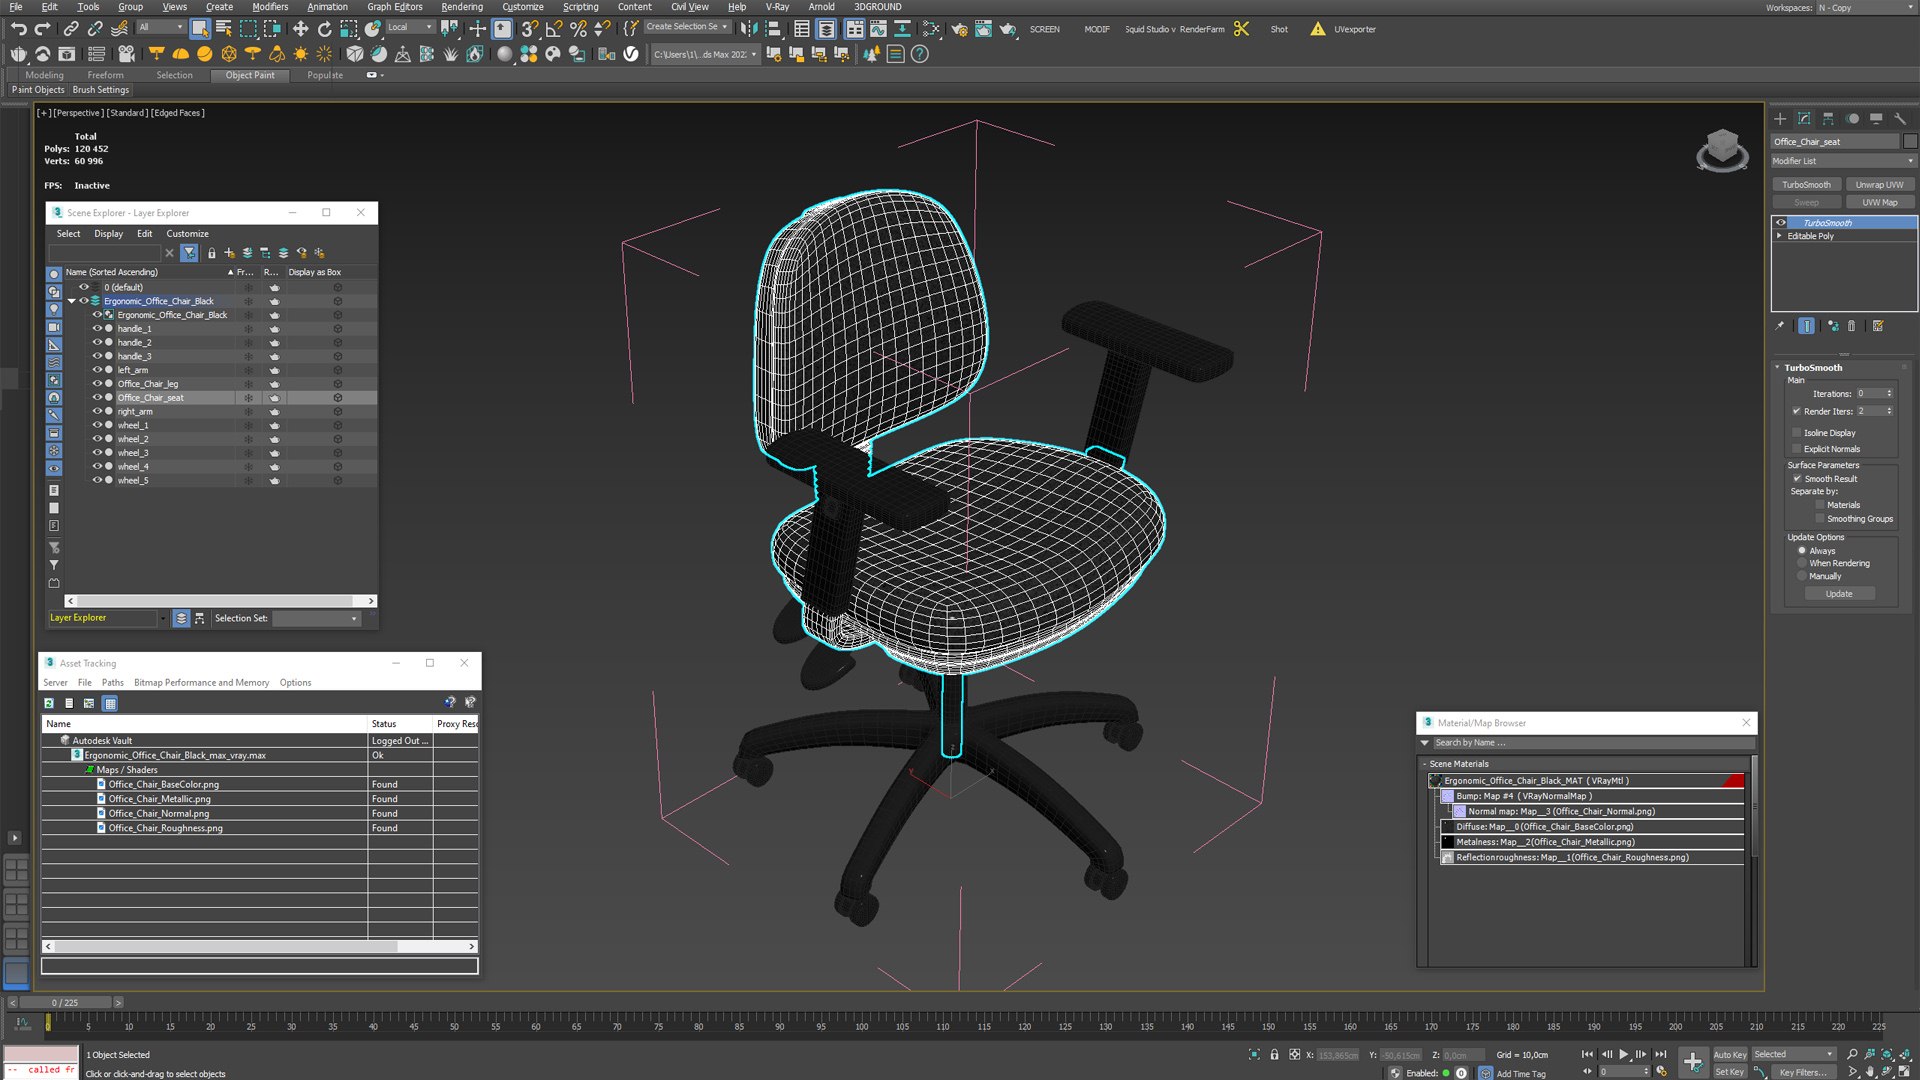
Task: Click the lock icon in Scene Explorer toolbar
Action: click(211, 253)
